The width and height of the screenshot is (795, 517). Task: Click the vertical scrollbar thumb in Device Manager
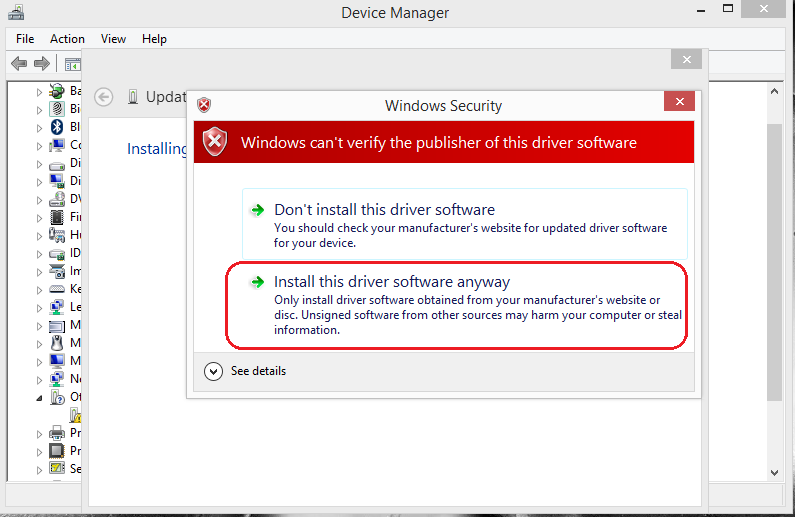coord(774,263)
